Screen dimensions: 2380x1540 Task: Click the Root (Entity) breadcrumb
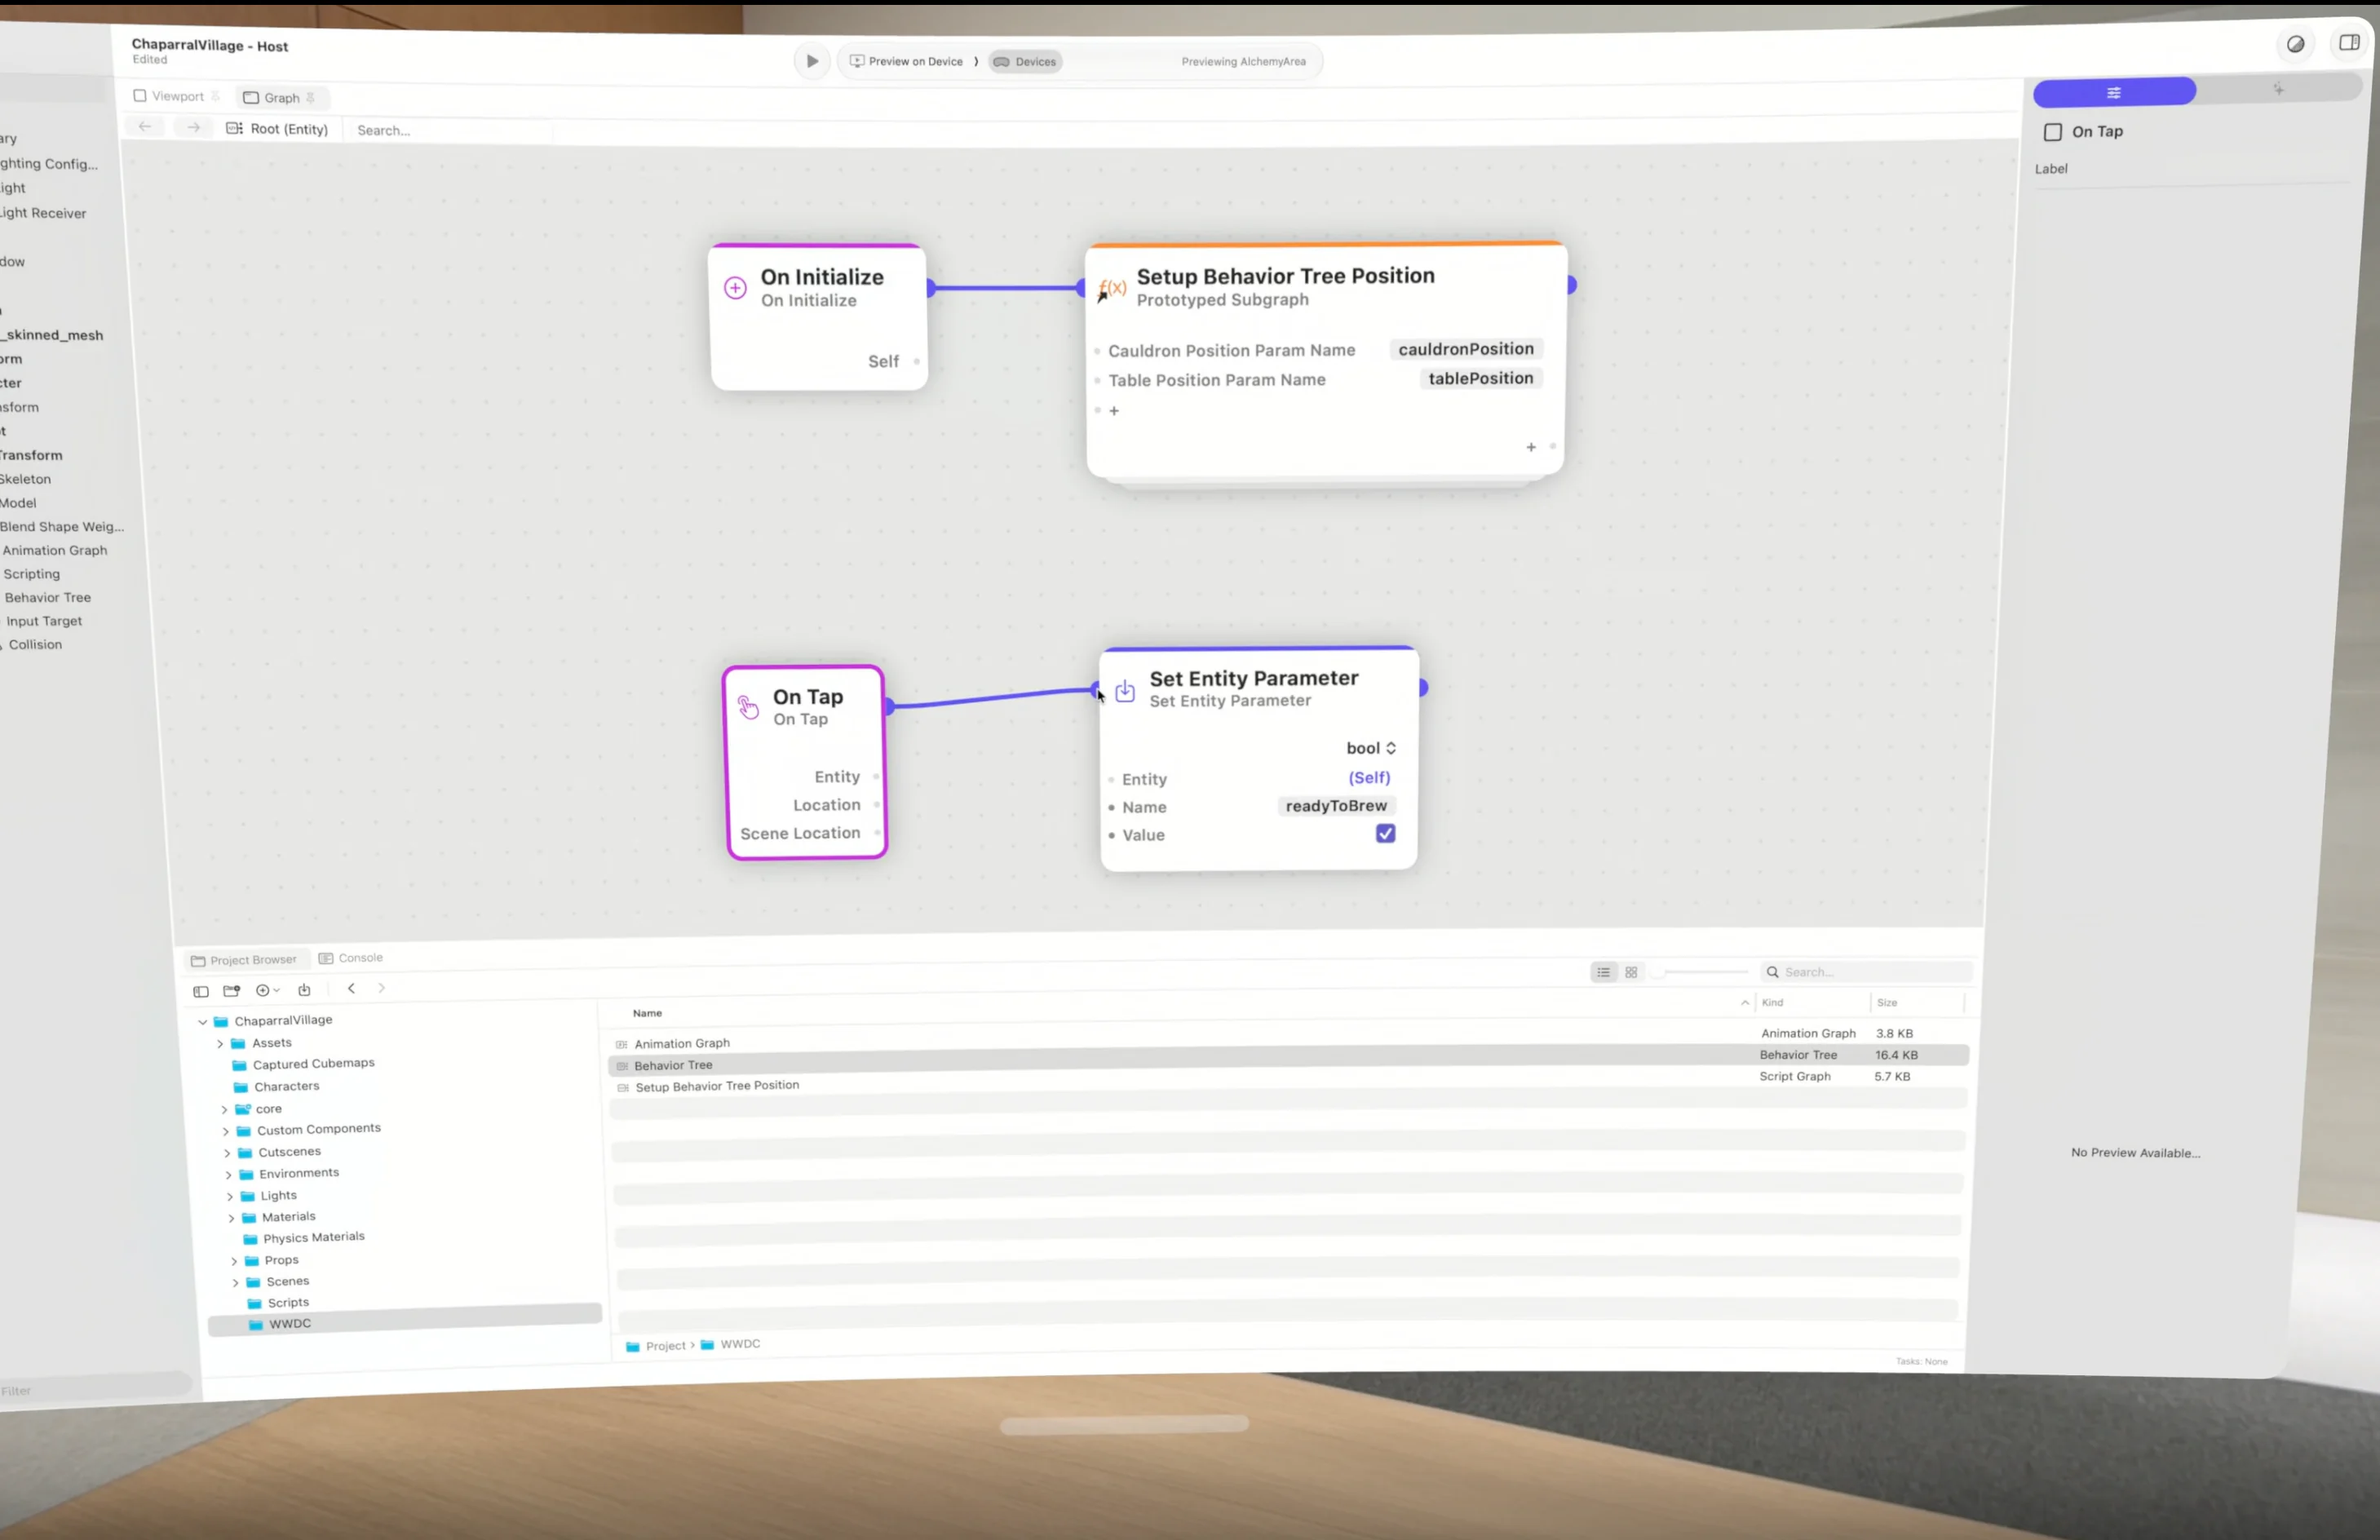[x=277, y=129]
